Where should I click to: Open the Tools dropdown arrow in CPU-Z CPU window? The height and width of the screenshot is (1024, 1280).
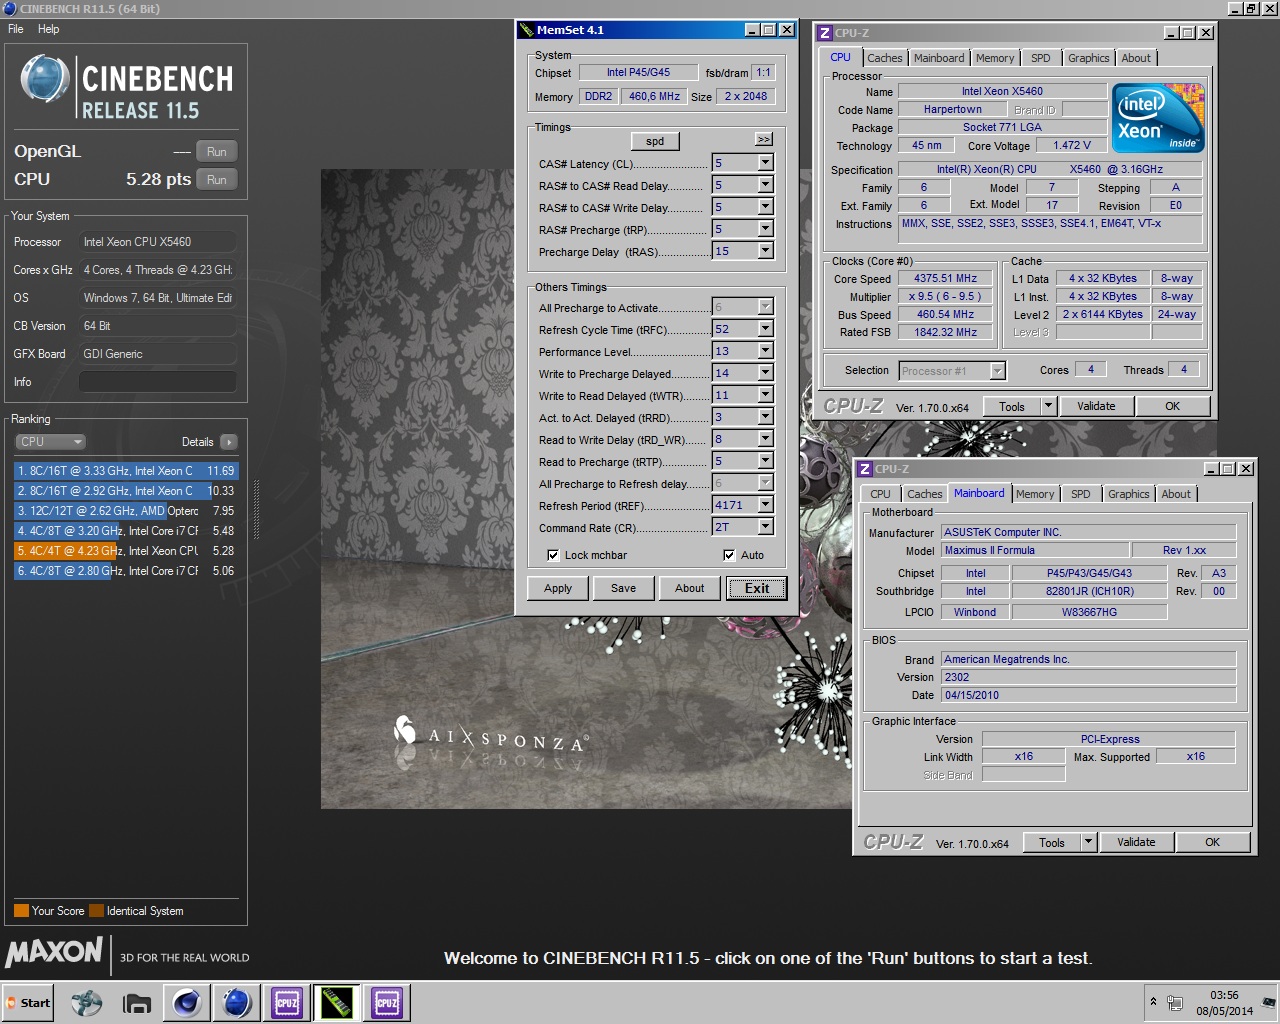1048,406
